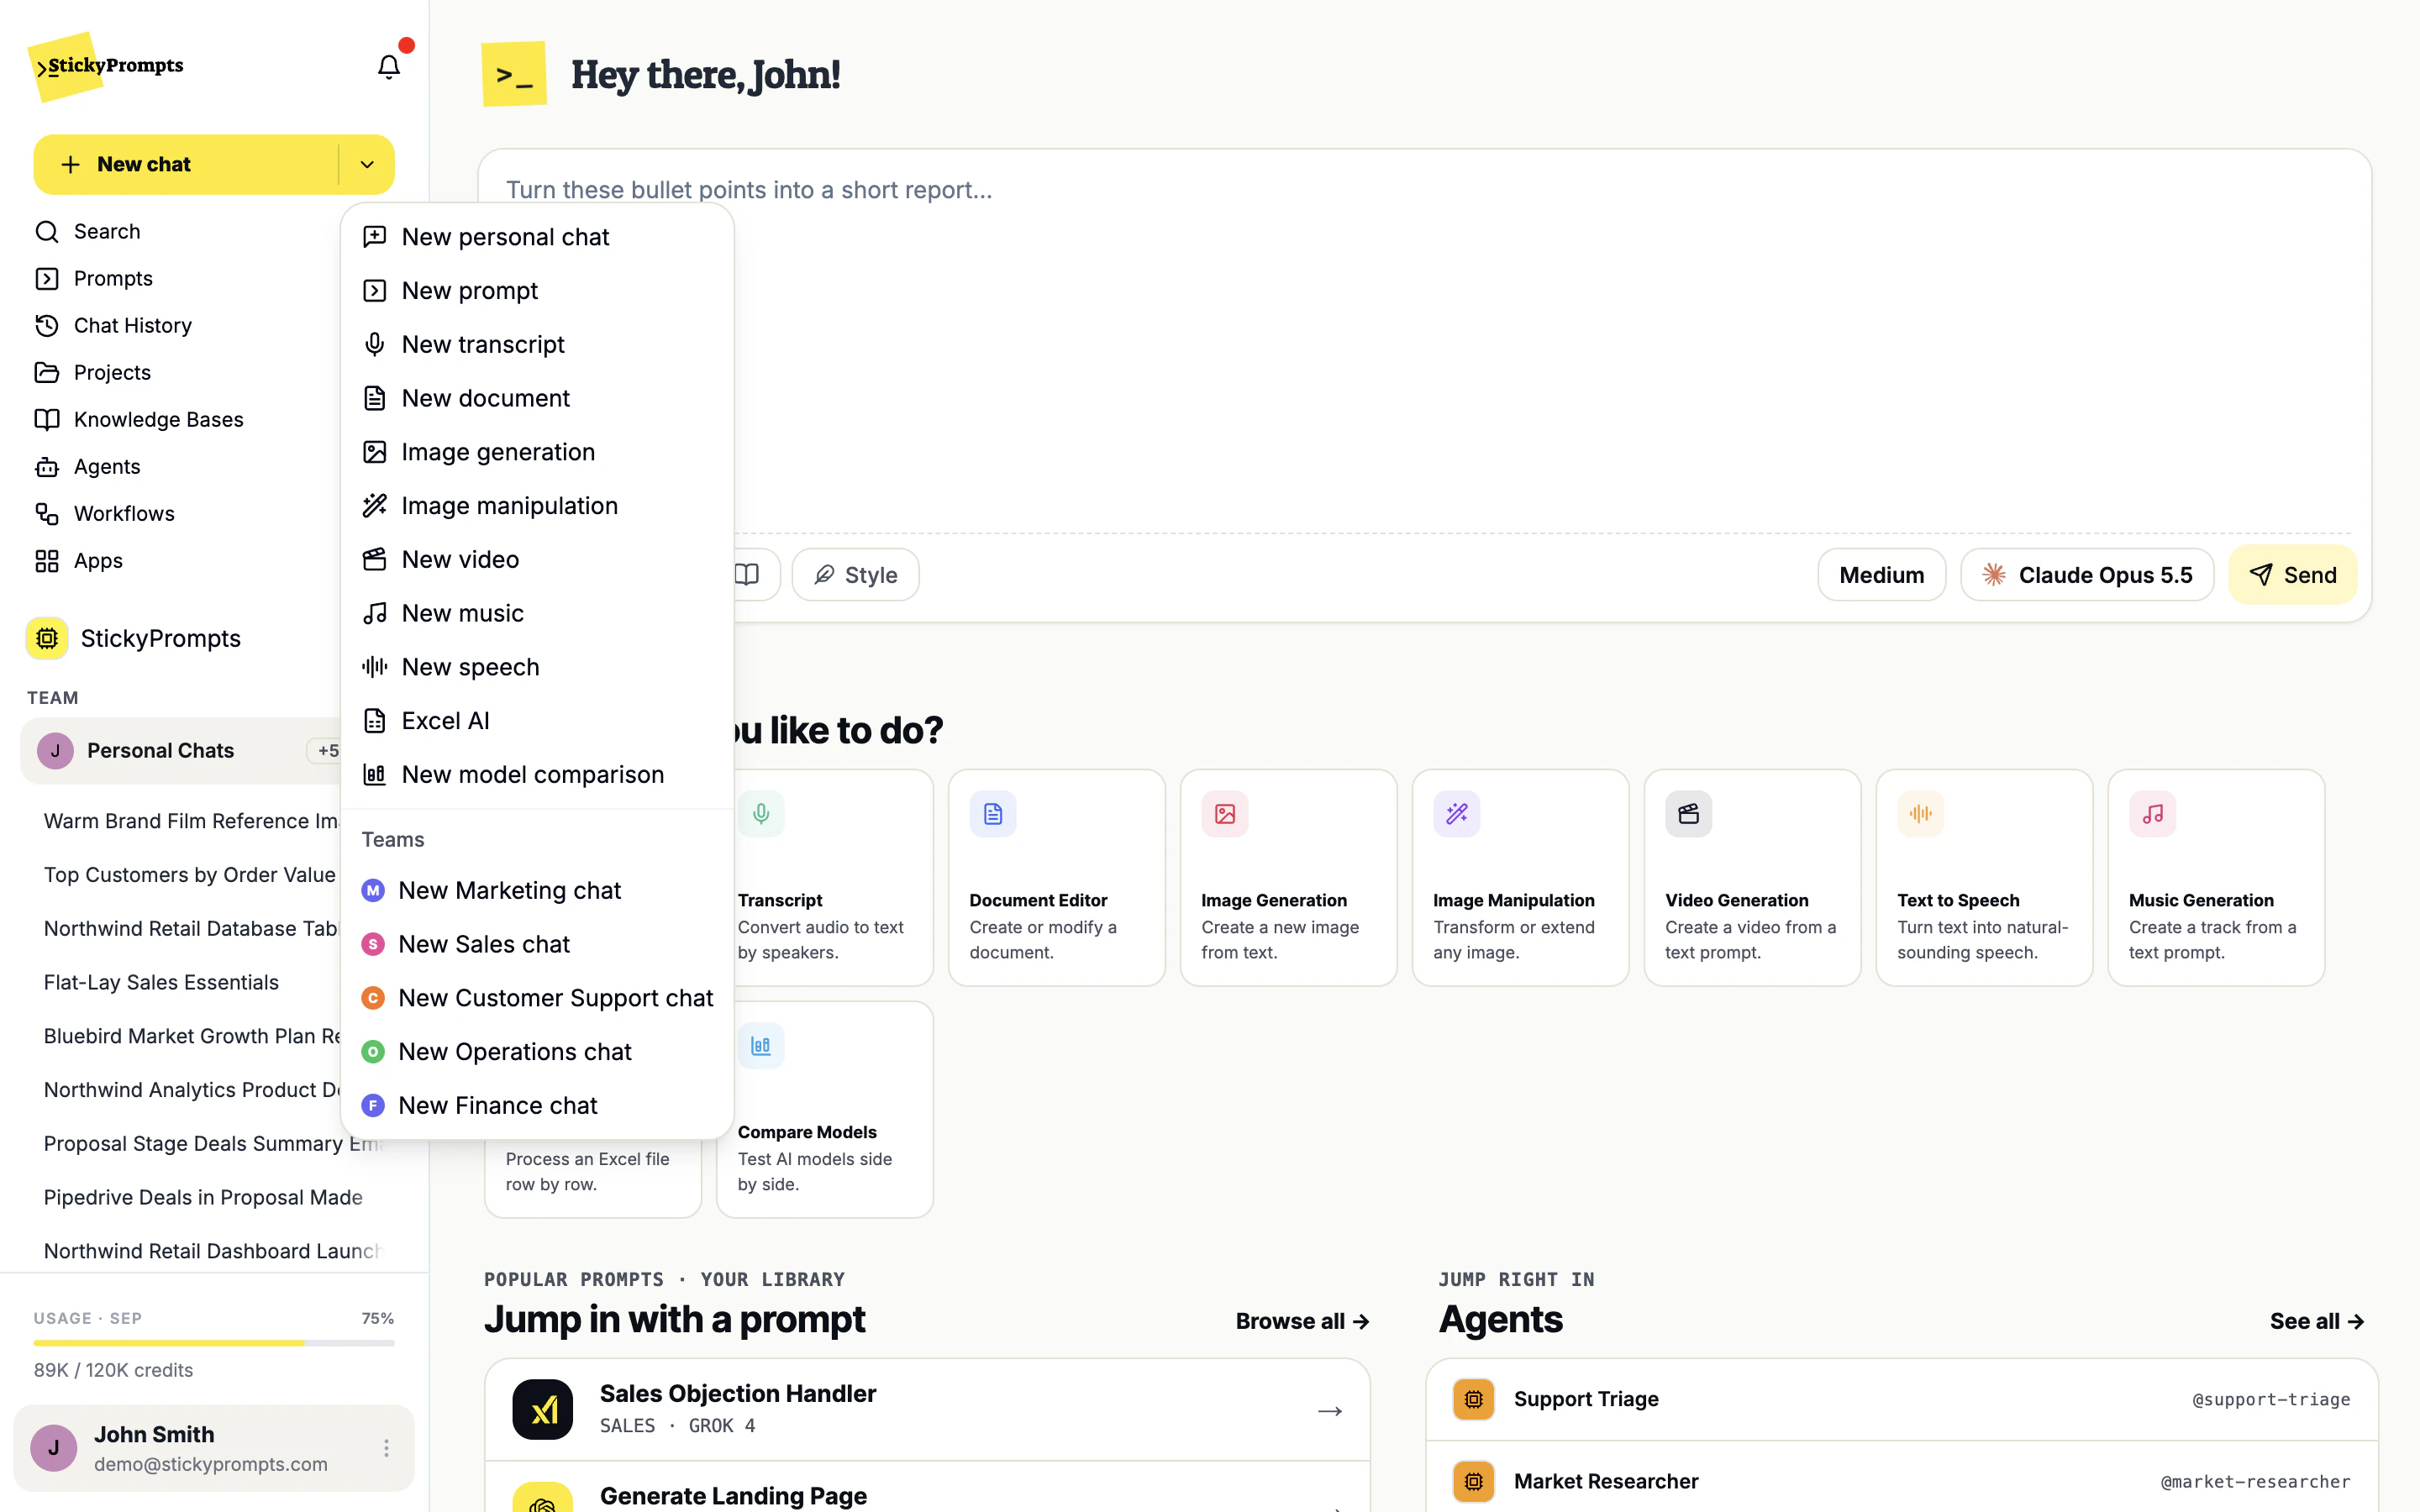Open the Style selector
Screen dimensions: 2420x1512
click(856, 575)
